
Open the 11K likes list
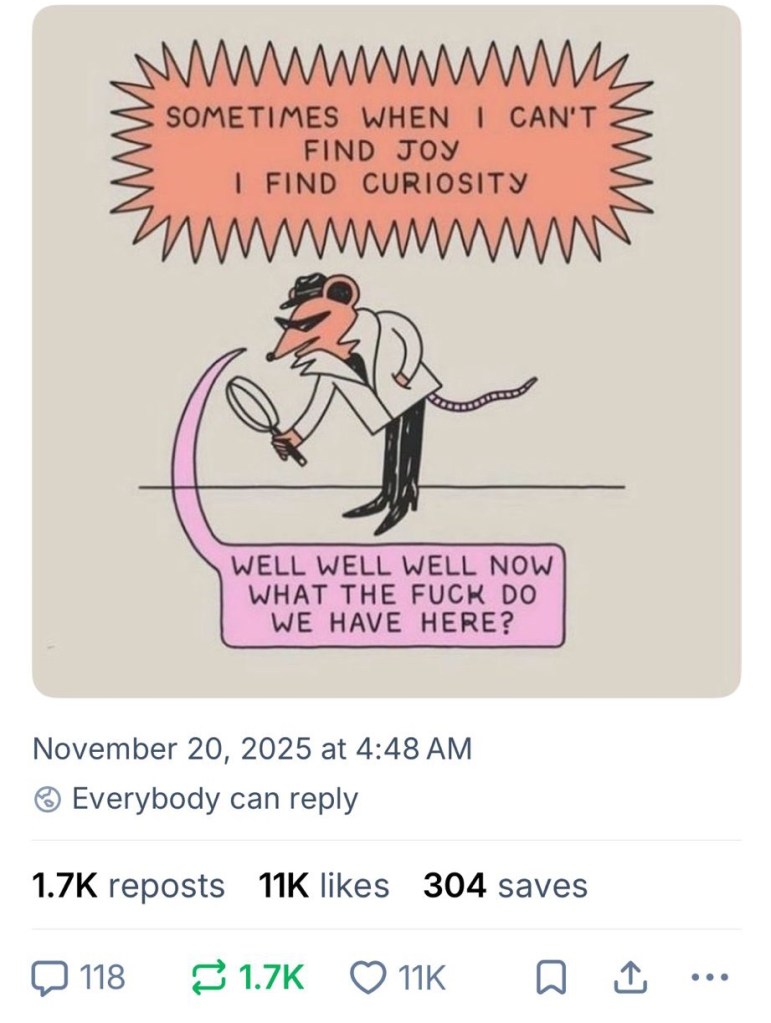(323, 885)
